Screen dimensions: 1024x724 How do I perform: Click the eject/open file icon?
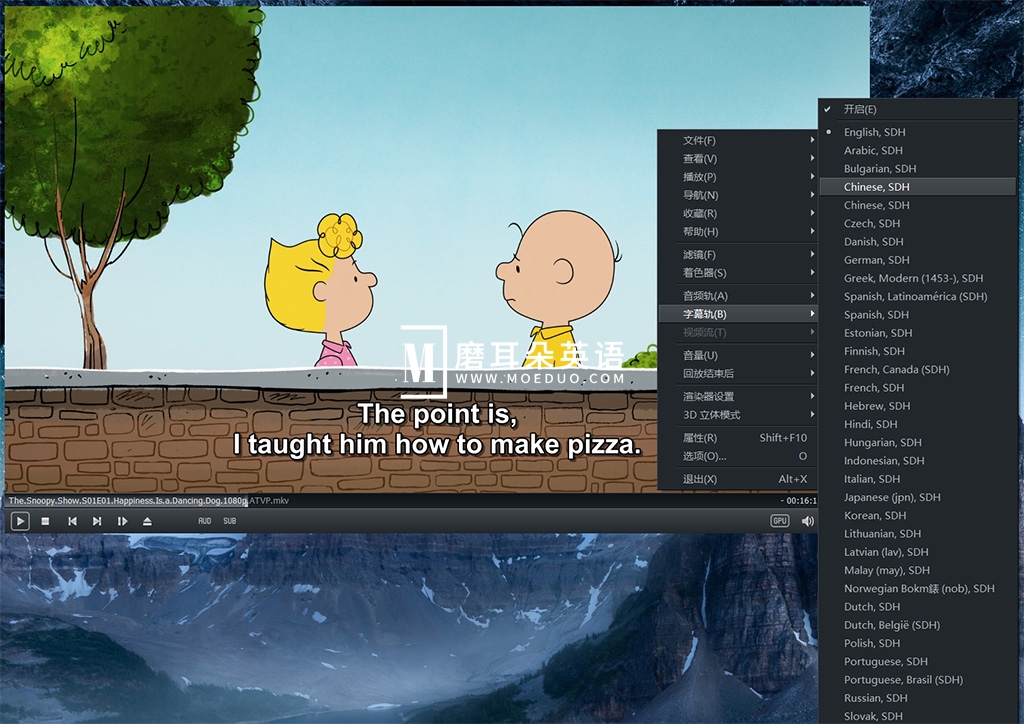tap(147, 521)
